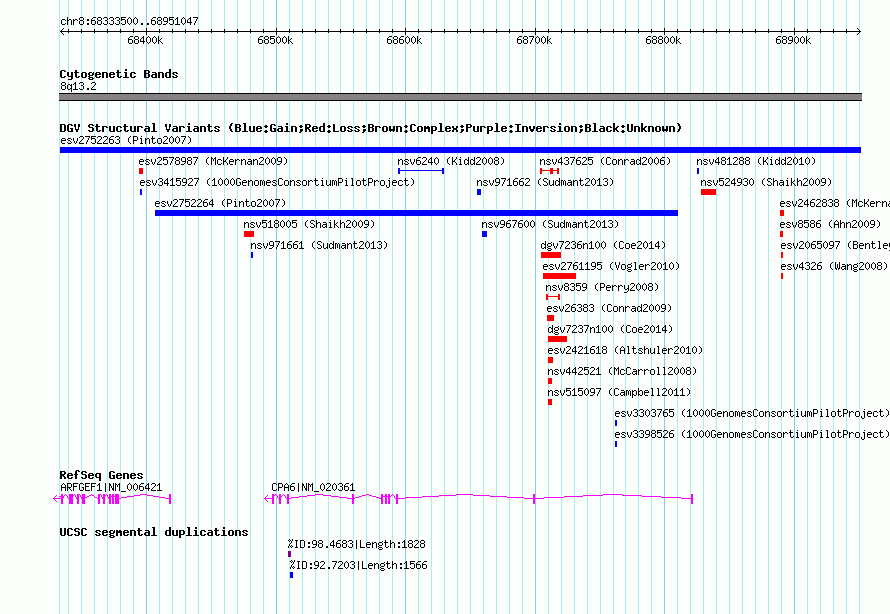Click the 68800k ruler tick label

pos(664,40)
